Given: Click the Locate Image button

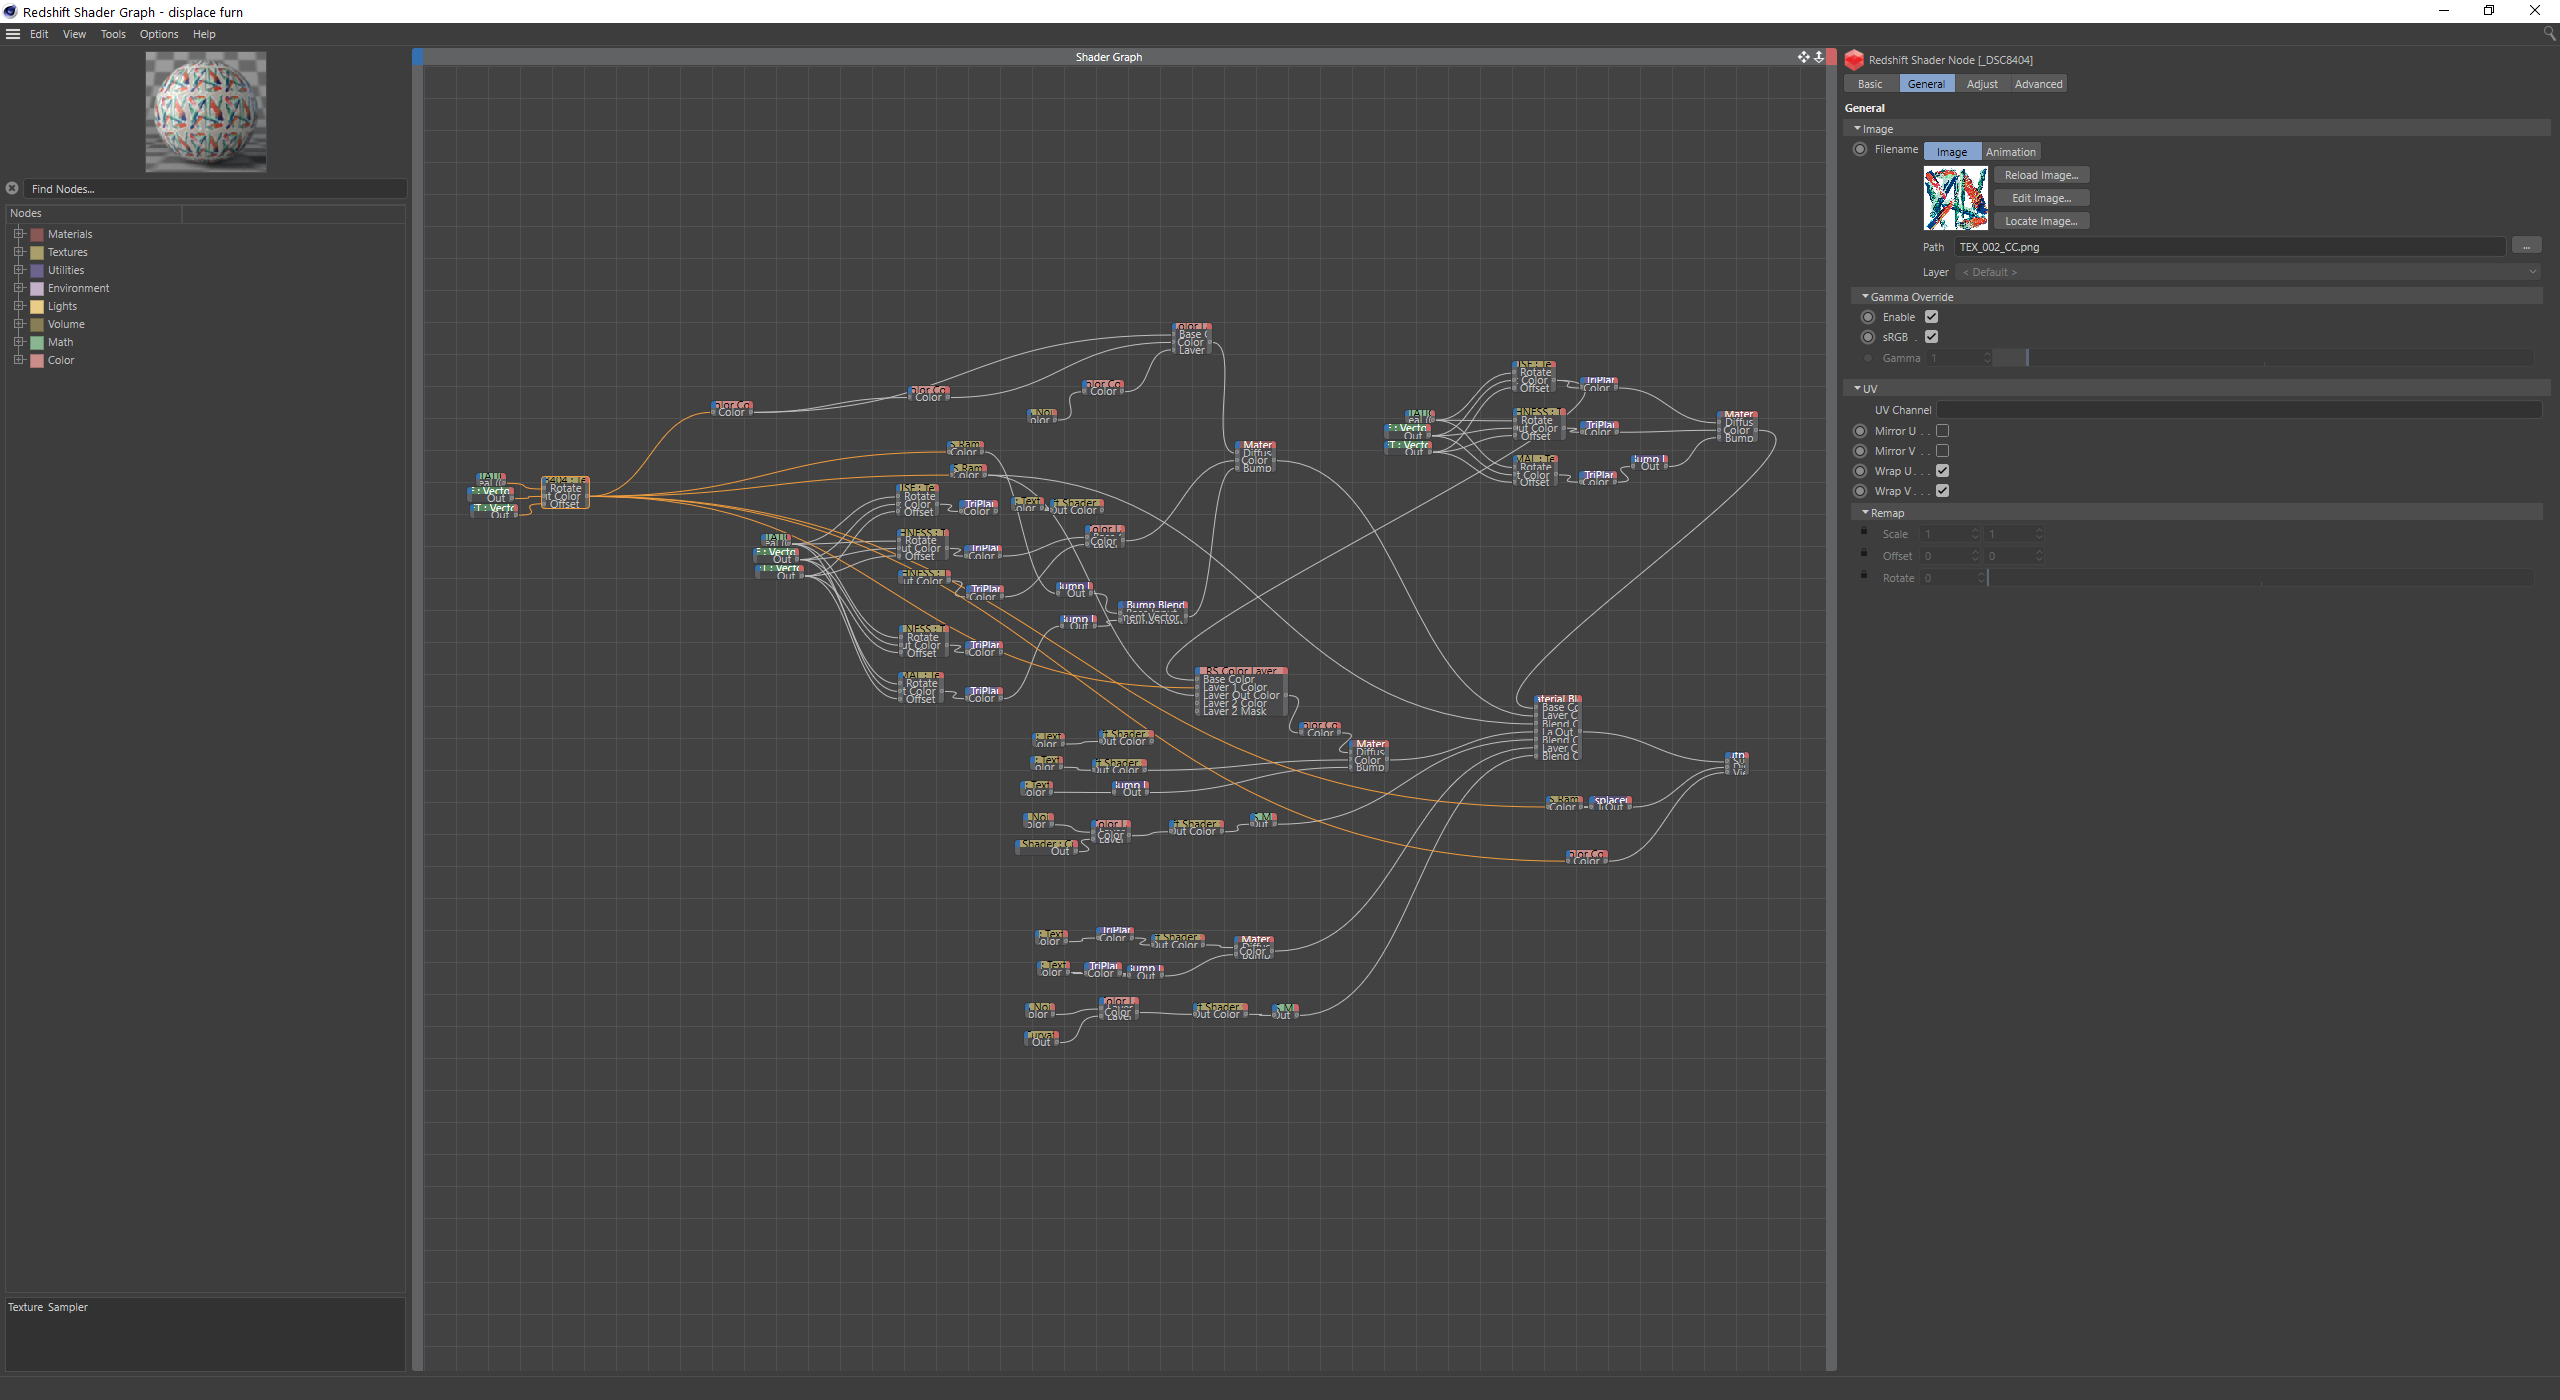Looking at the screenshot, I should 2041,221.
